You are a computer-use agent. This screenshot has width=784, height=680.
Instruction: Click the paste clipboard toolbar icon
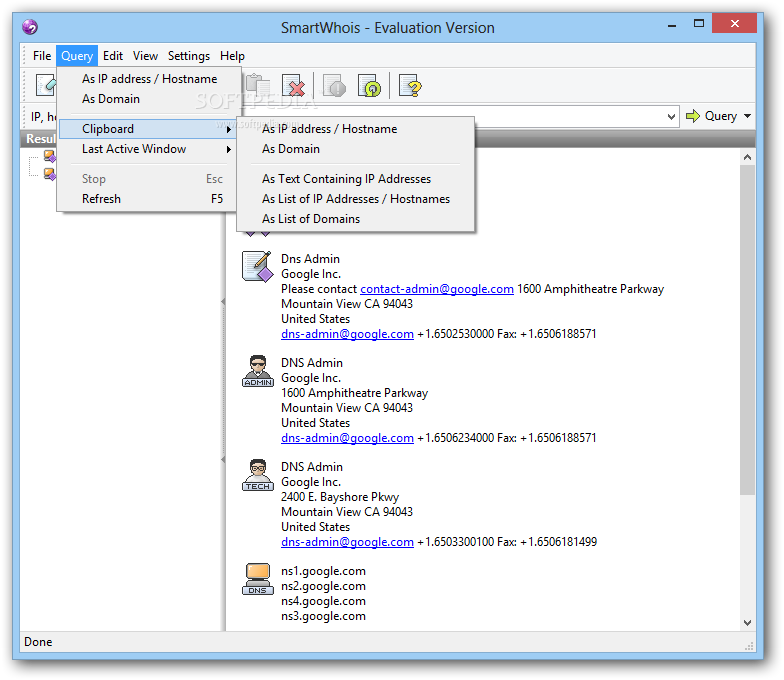[x=258, y=85]
